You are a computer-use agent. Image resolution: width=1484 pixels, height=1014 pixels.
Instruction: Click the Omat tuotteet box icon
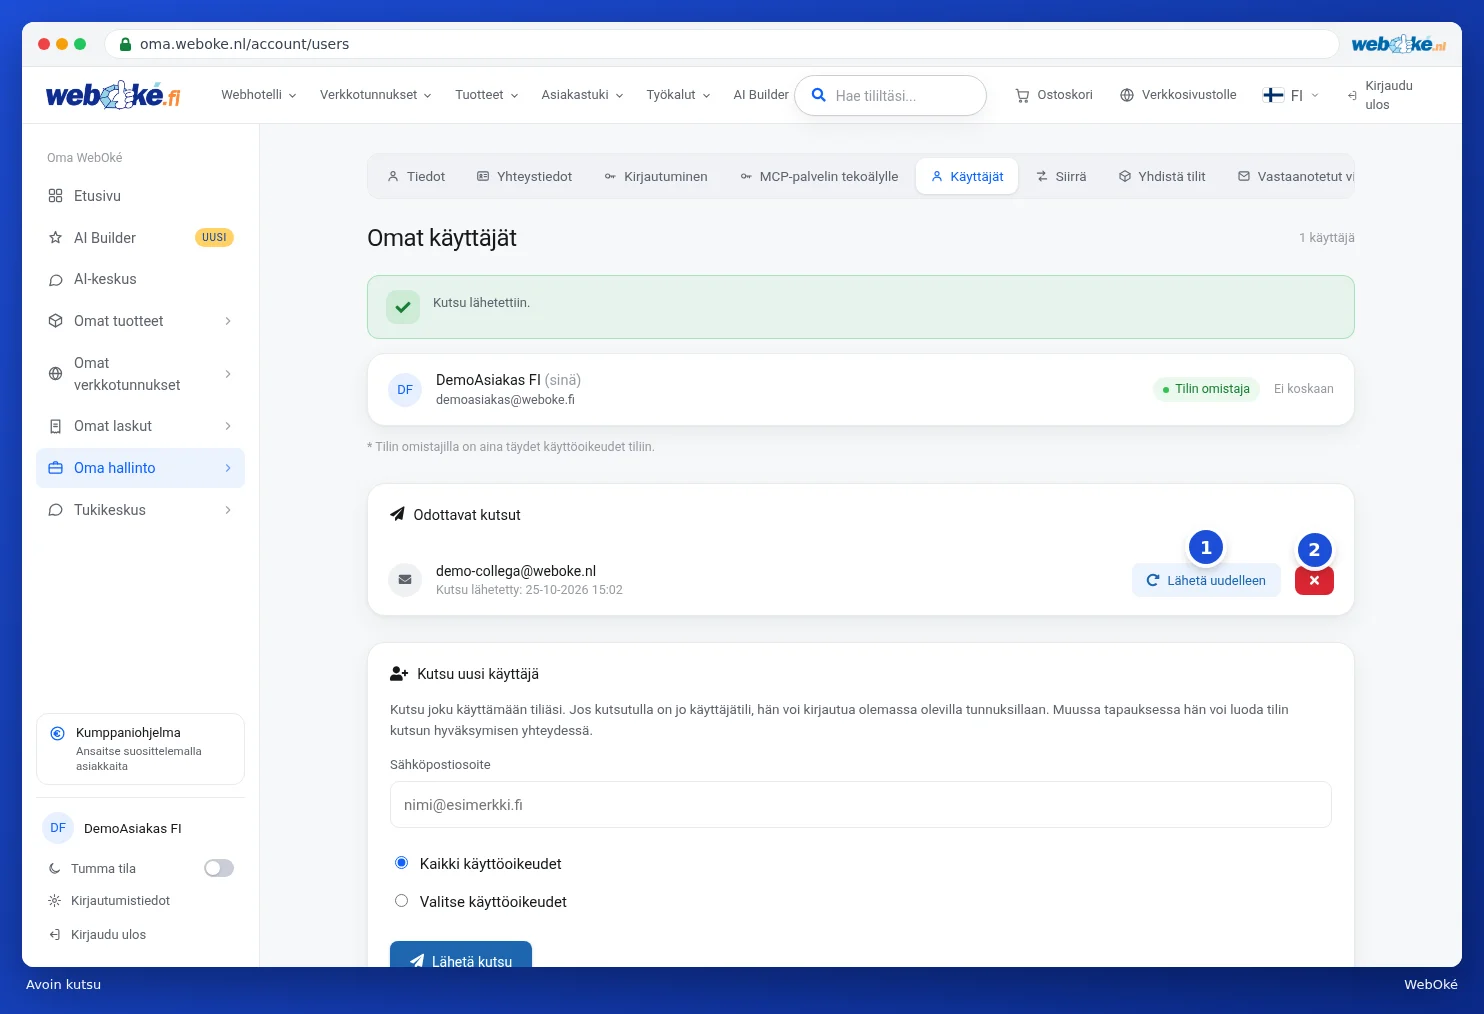click(55, 321)
